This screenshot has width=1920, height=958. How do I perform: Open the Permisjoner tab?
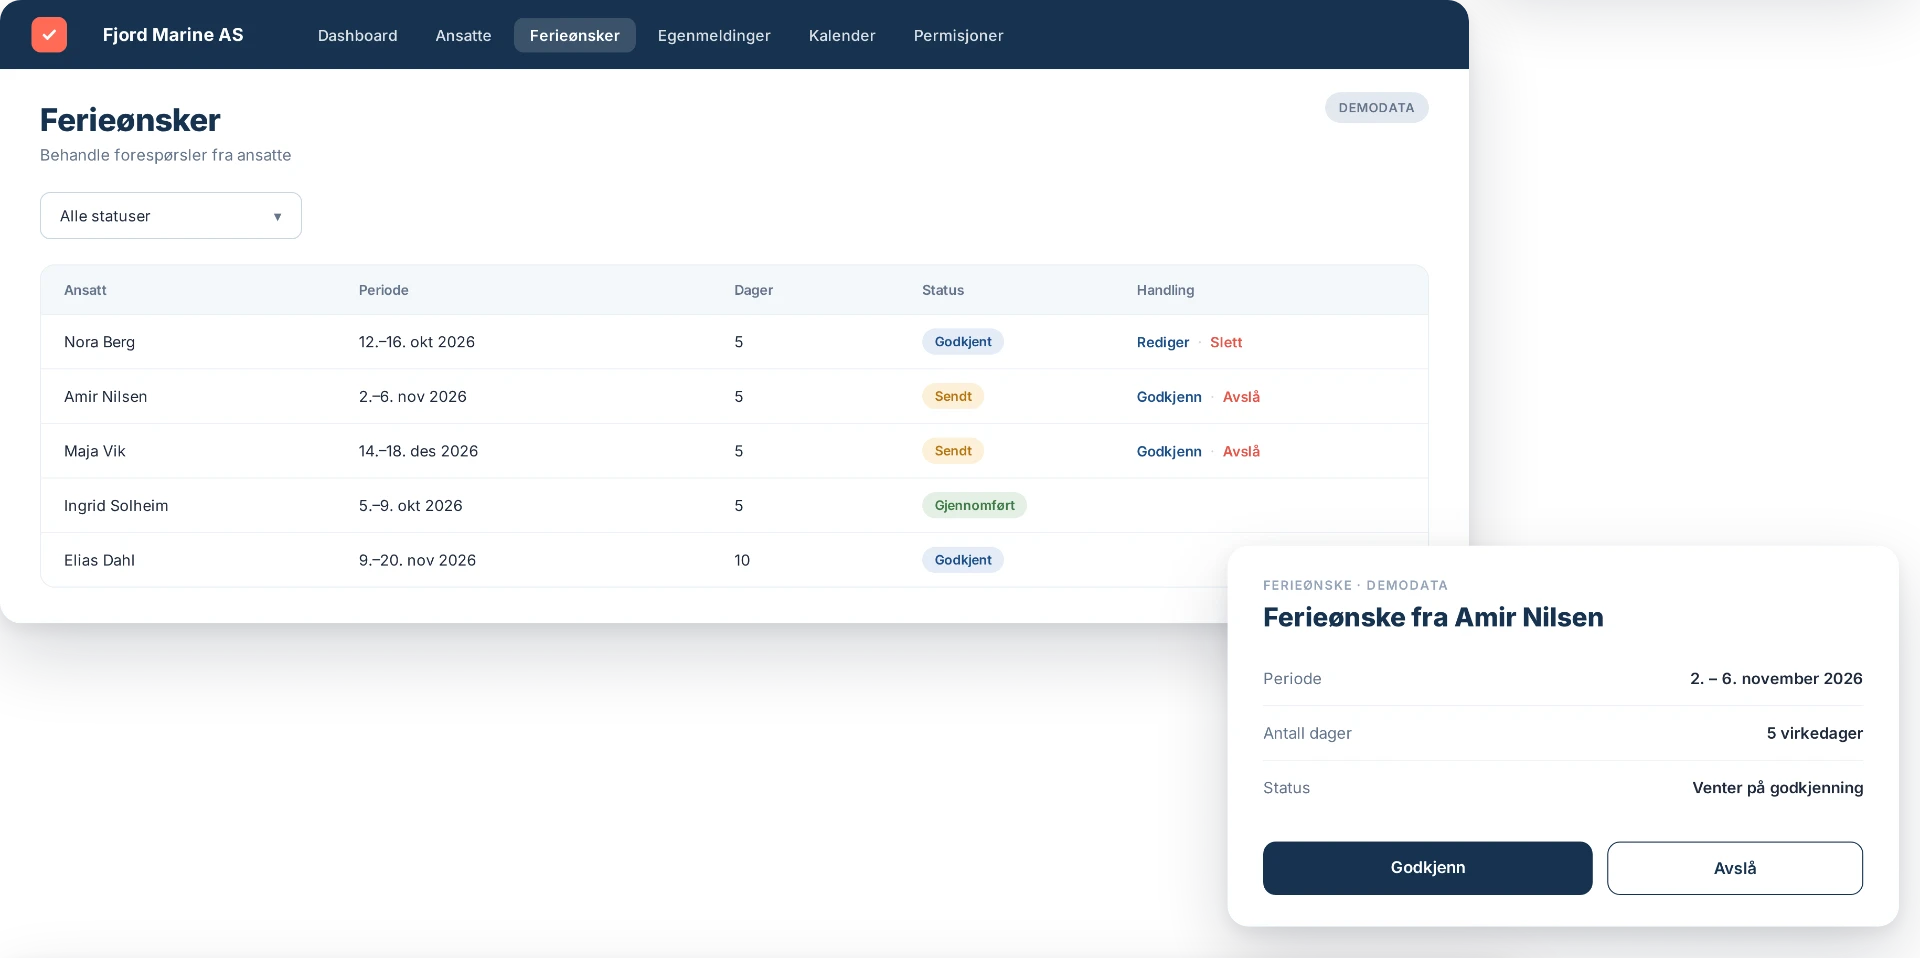coord(958,35)
